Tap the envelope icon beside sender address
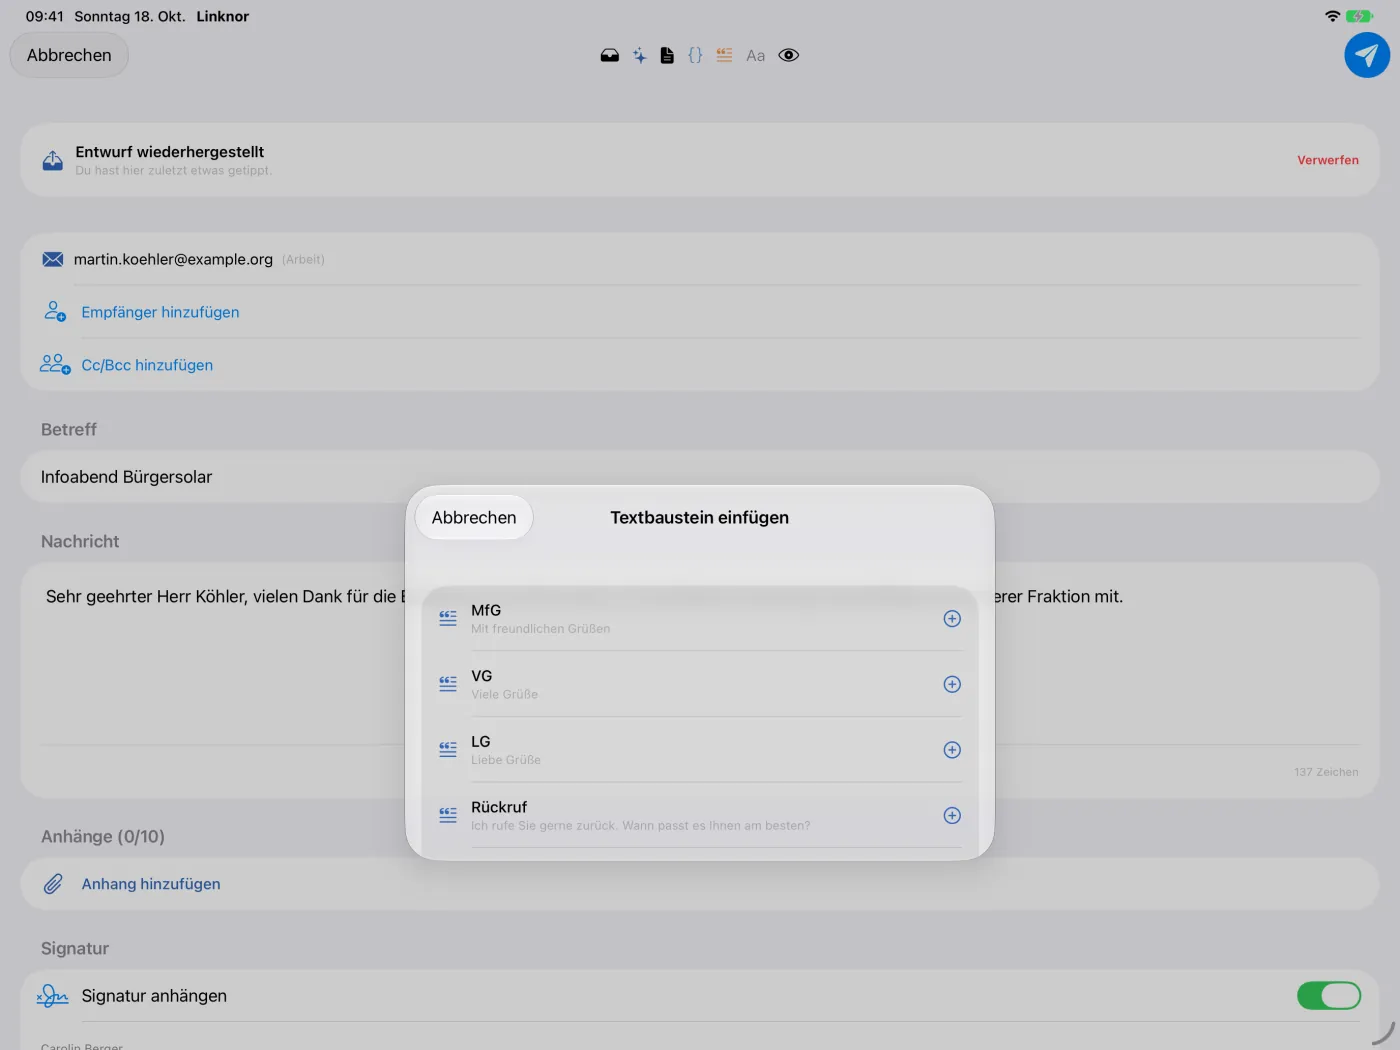1400x1050 pixels. click(53, 260)
